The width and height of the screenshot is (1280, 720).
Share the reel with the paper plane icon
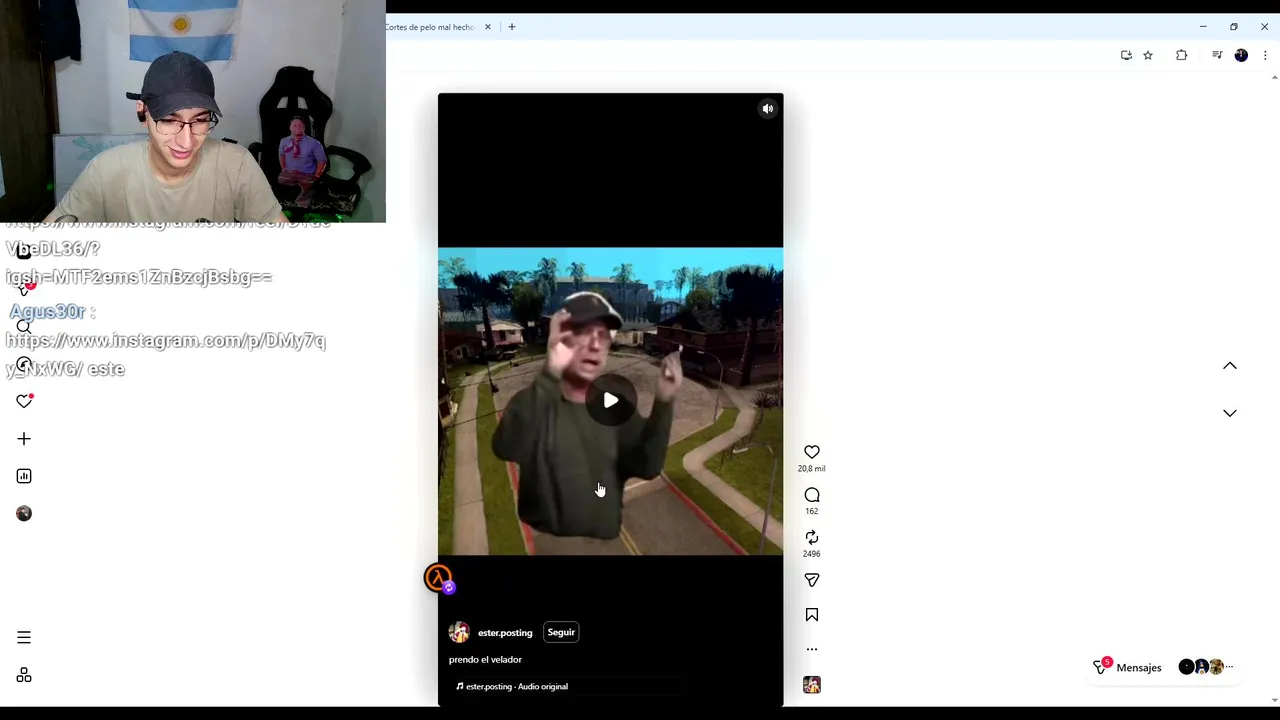click(812, 580)
